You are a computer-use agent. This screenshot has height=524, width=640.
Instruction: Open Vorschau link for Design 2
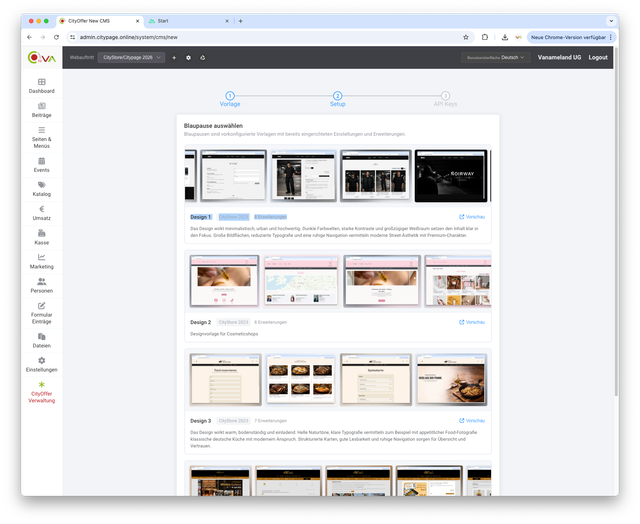click(472, 322)
